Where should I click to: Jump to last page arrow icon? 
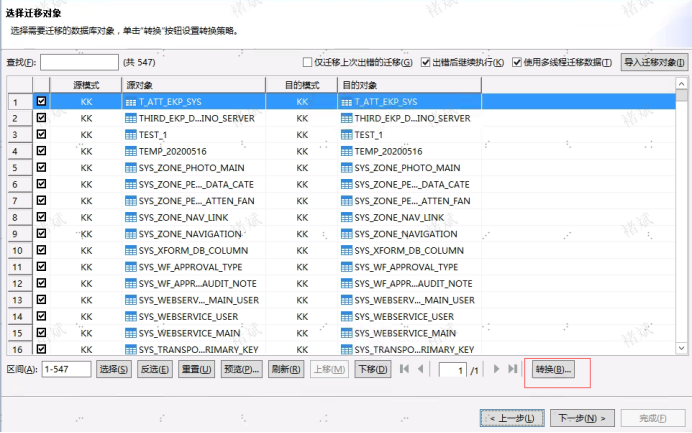click(x=512, y=369)
